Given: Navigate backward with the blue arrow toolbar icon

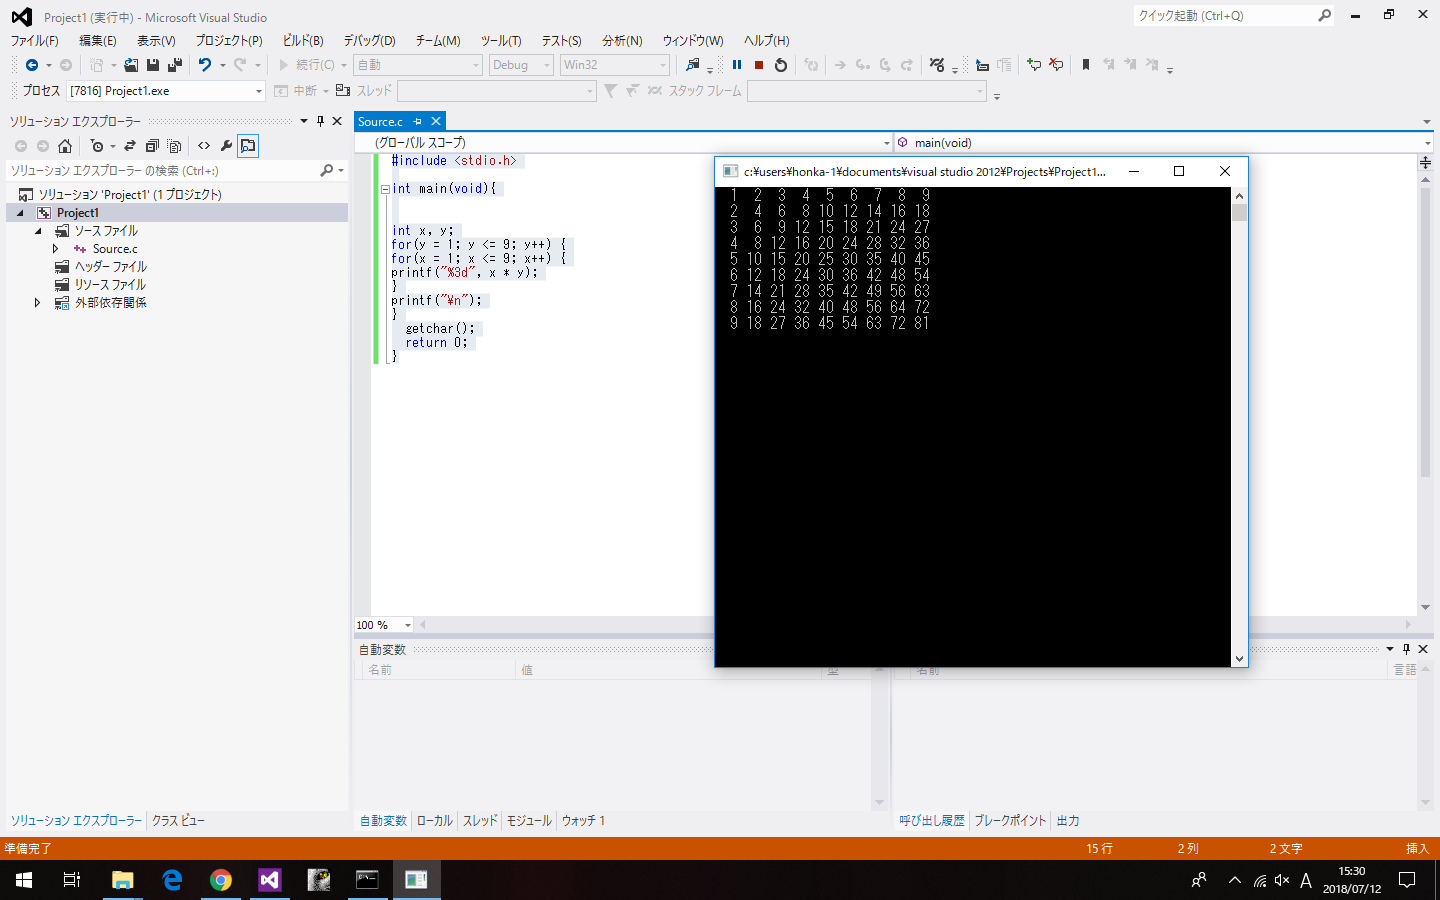Looking at the screenshot, I should (x=32, y=65).
